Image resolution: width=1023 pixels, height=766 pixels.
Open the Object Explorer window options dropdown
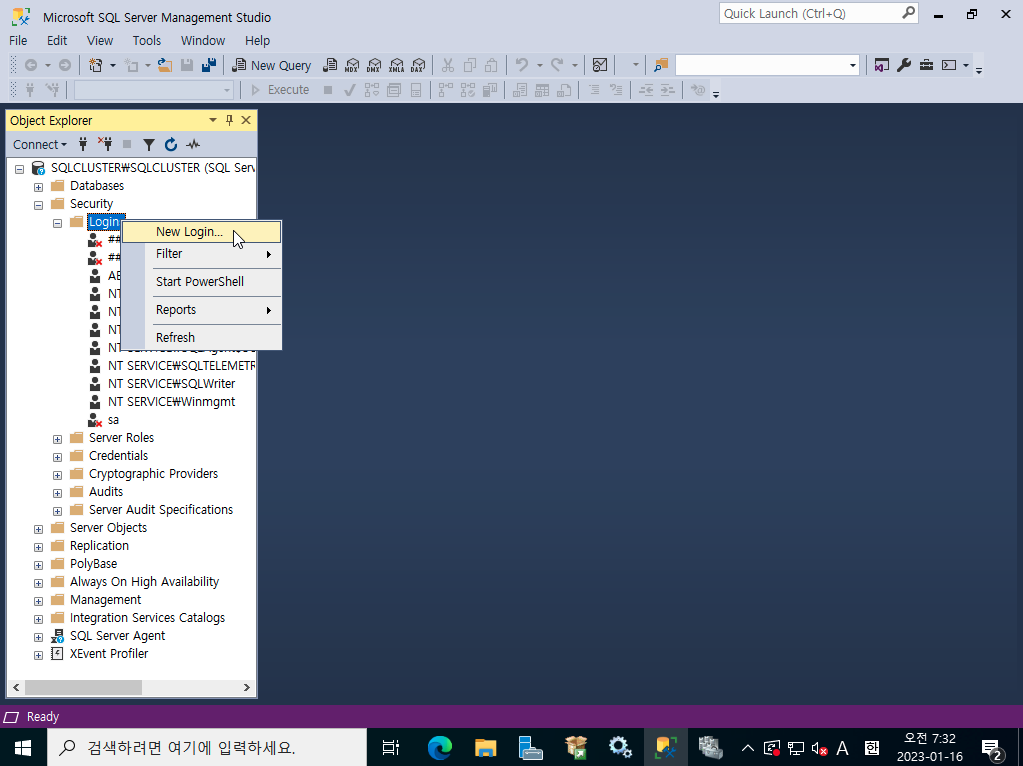click(213, 120)
